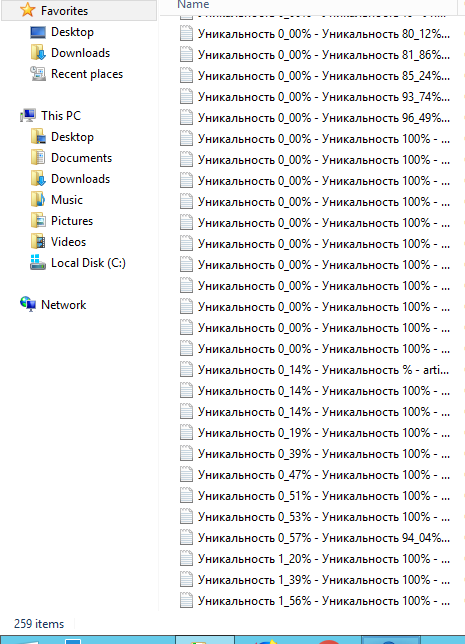This screenshot has width=465, height=644.
Task: Select Downloads under This PC
Action: (x=81, y=179)
